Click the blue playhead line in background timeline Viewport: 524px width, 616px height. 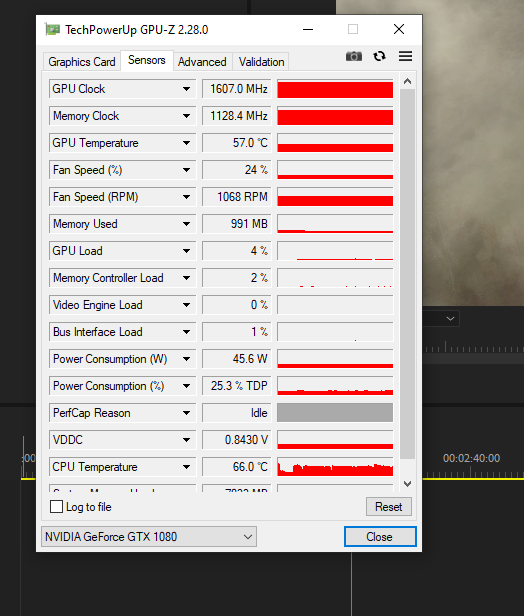click(352, 584)
